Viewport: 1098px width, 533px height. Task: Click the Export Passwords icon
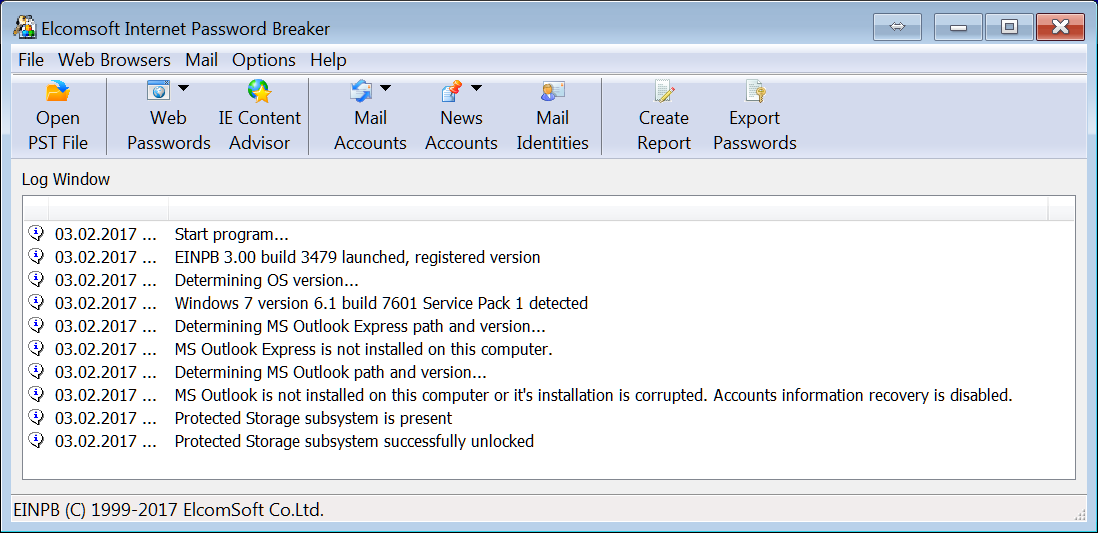pos(754,93)
